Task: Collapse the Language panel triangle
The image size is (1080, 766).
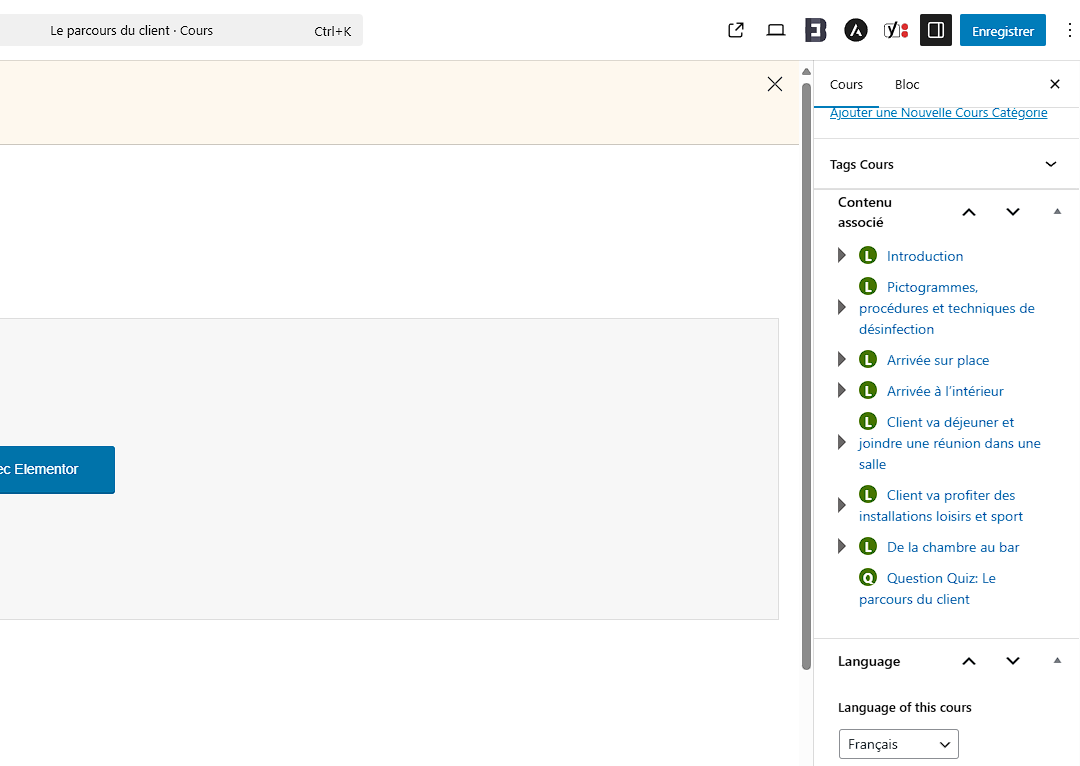Action: (1057, 660)
